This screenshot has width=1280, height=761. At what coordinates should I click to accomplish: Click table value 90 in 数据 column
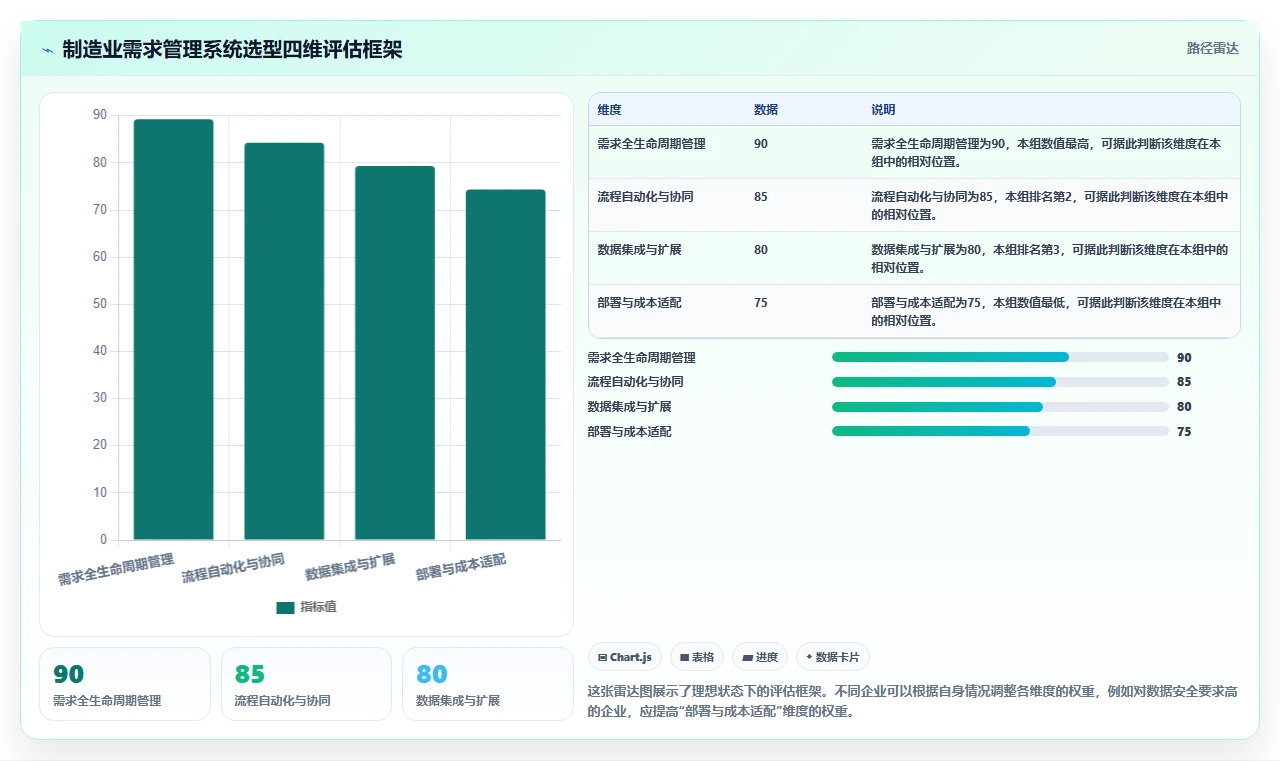click(761, 144)
